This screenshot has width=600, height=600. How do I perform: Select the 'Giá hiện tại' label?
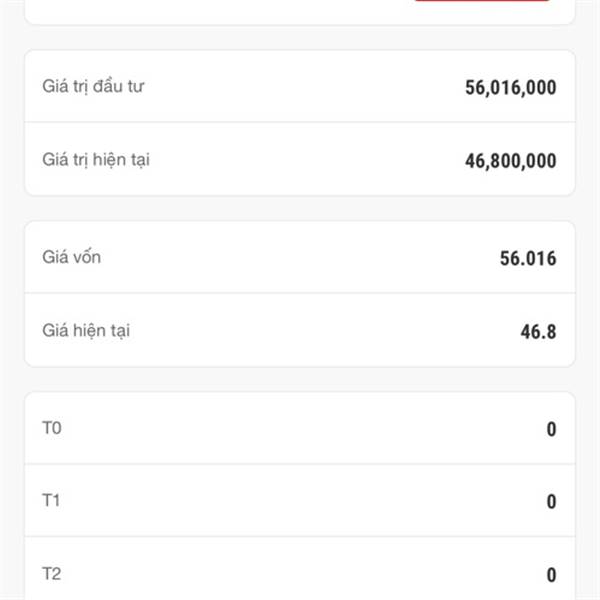(x=86, y=331)
